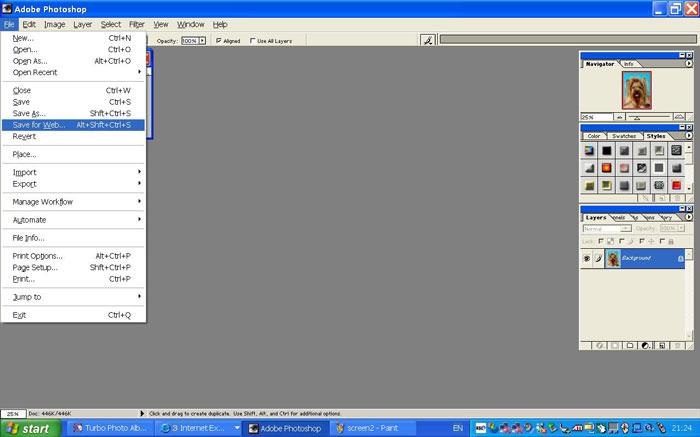This screenshot has height=437, width=700.
Task: Click the brush-options icon in the options bar
Action: 428,41
